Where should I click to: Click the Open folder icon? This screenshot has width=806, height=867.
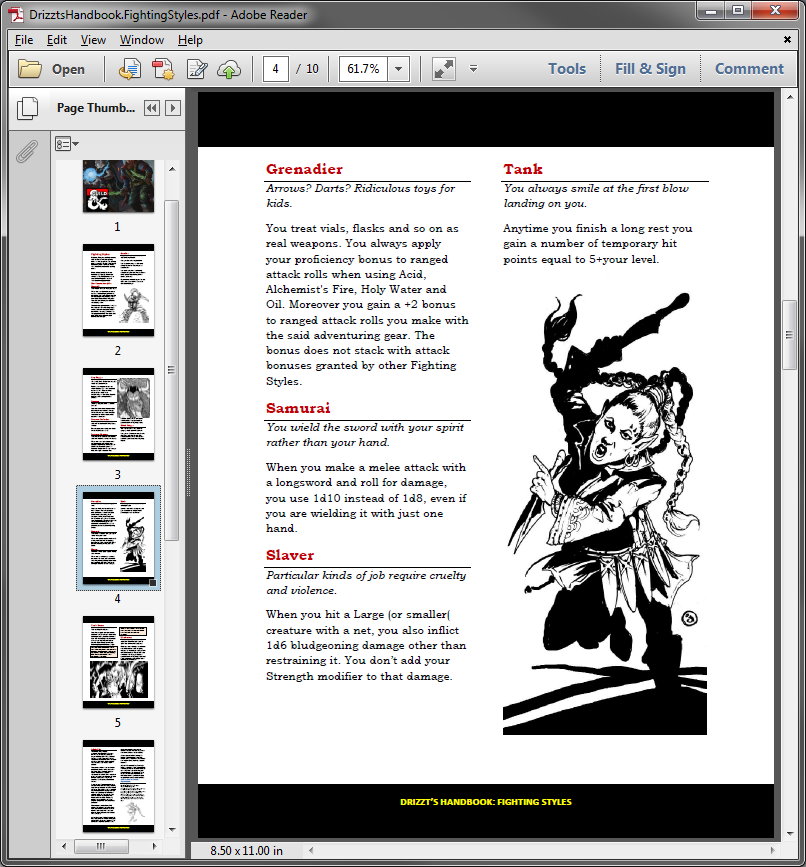30,69
